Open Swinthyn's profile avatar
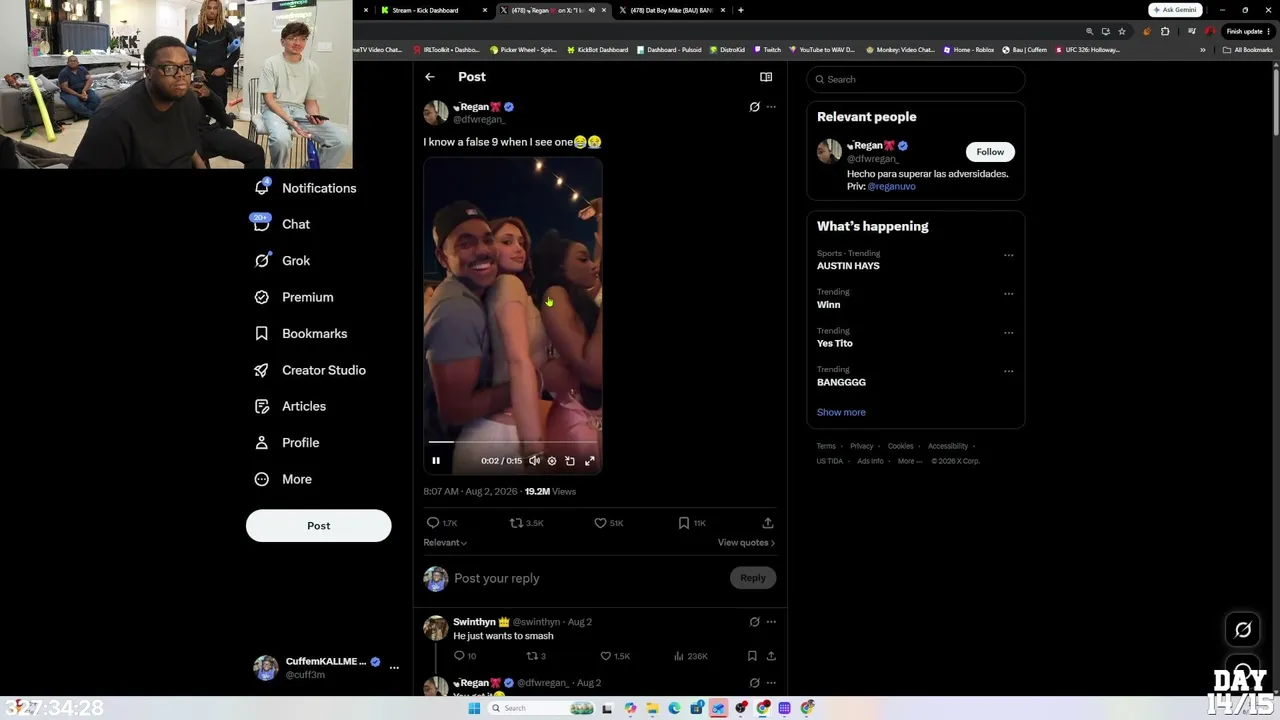Viewport: 1280px width, 720px height. (436, 628)
